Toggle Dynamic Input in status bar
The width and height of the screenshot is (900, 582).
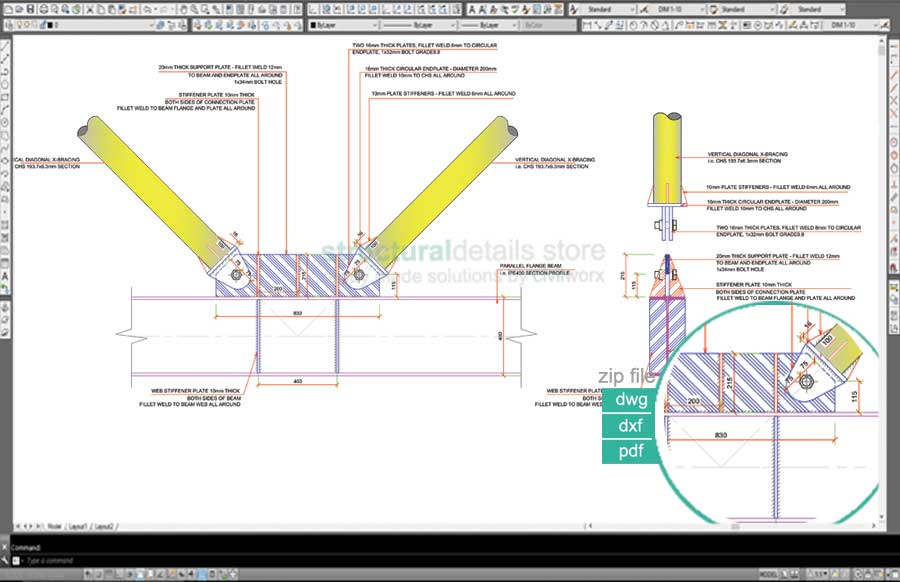click(181, 574)
